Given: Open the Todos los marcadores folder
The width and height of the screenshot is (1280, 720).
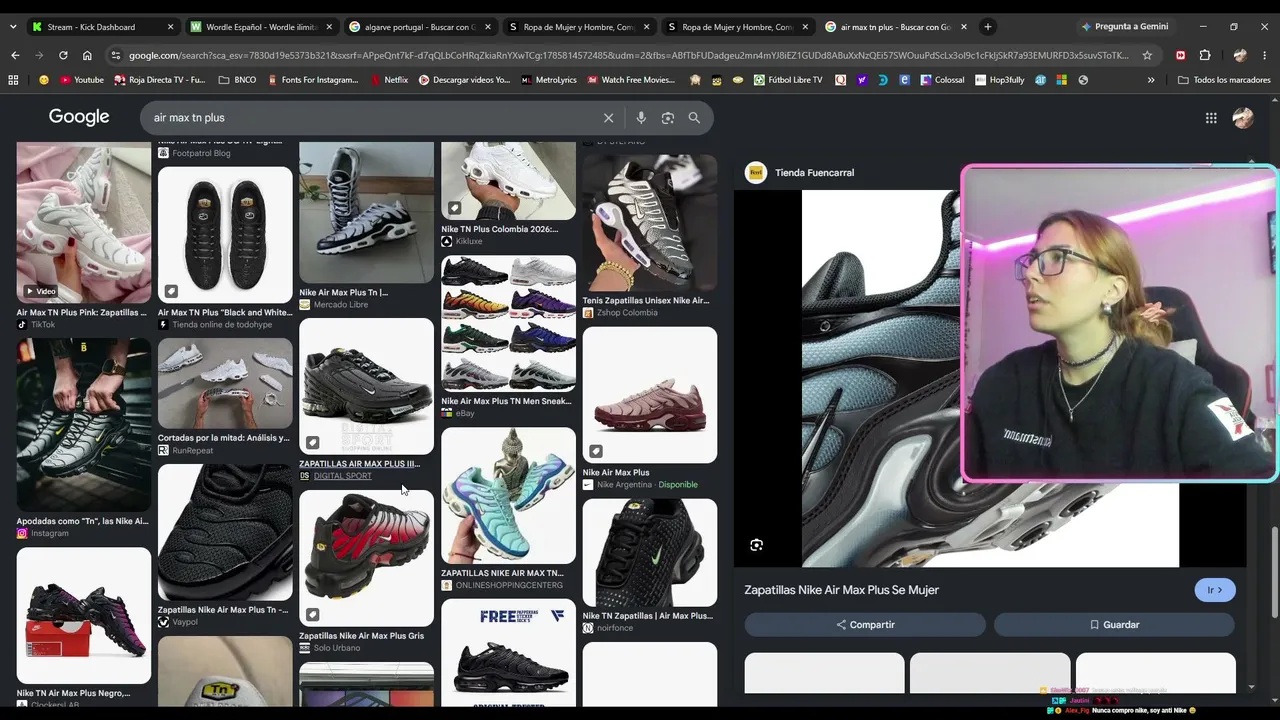Looking at the screenshot, I should (1224, 80).
